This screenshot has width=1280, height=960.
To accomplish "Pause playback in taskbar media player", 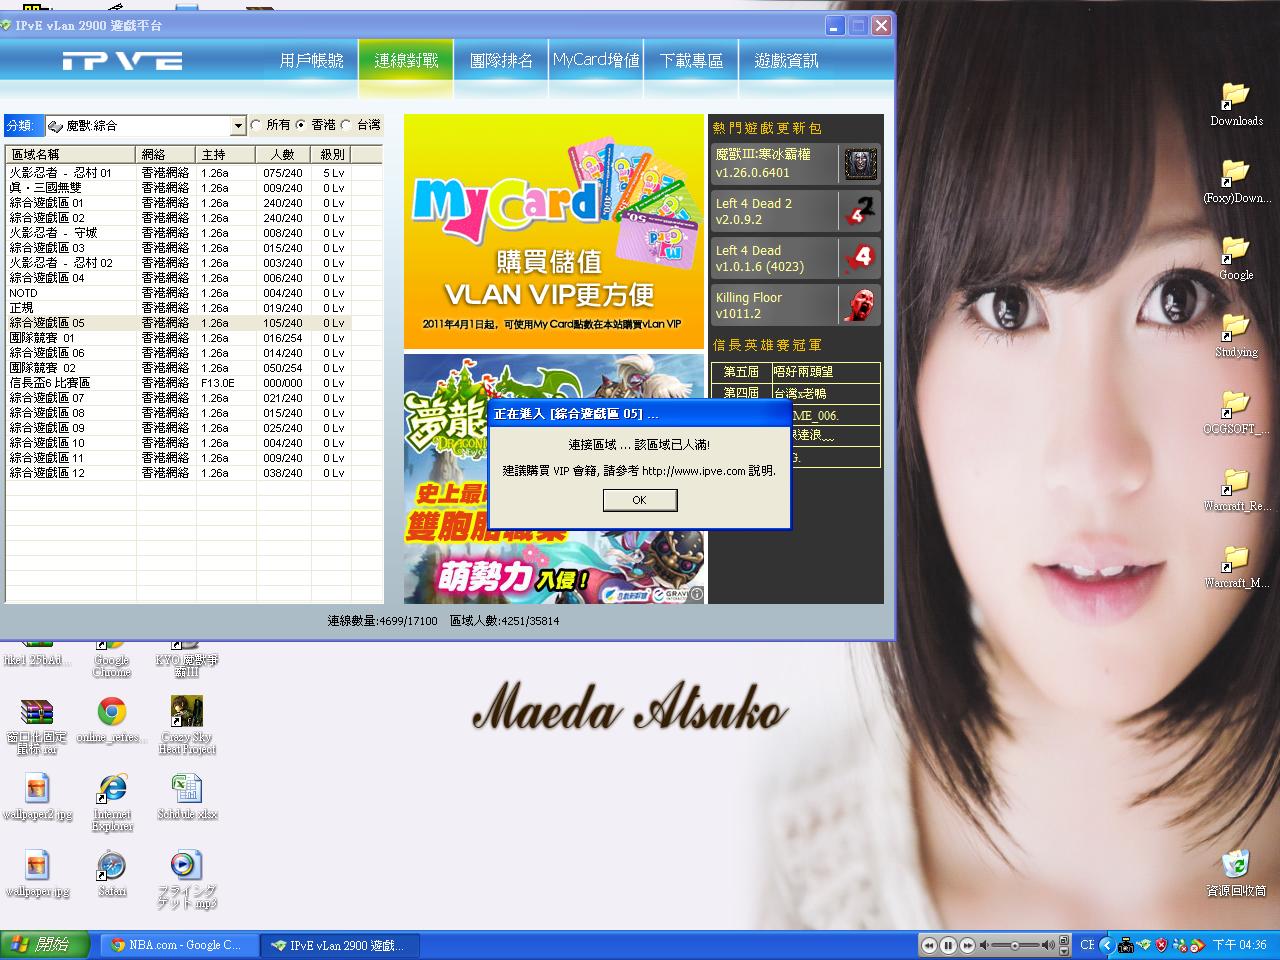I will [948, 945].
